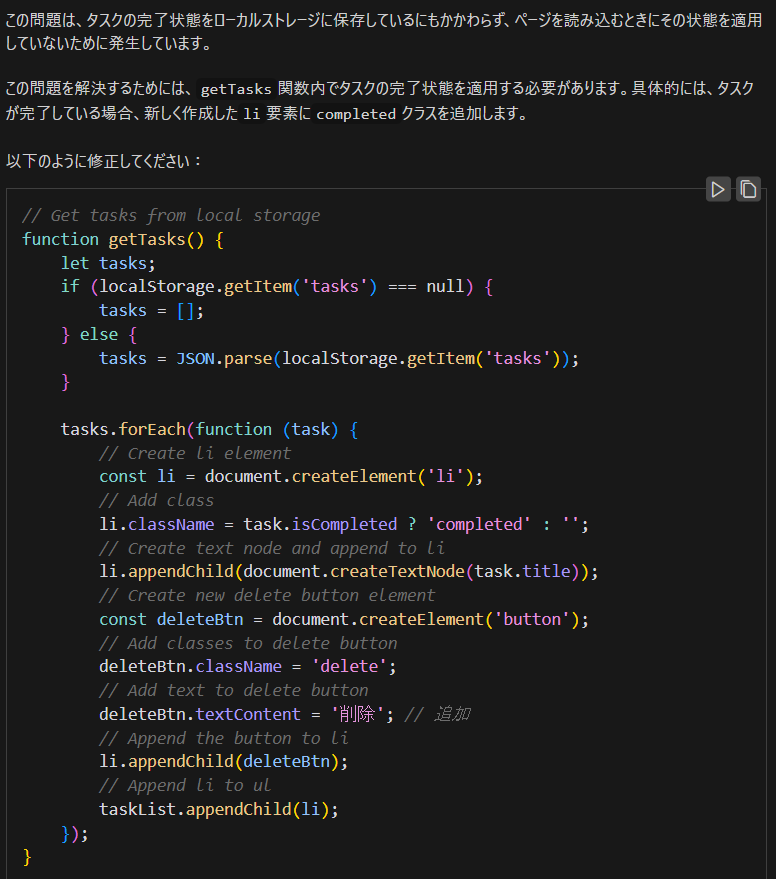The height and width of the screenshot is (879, 776).
Task: Click the forEach method call
Action: pos(152,429)
